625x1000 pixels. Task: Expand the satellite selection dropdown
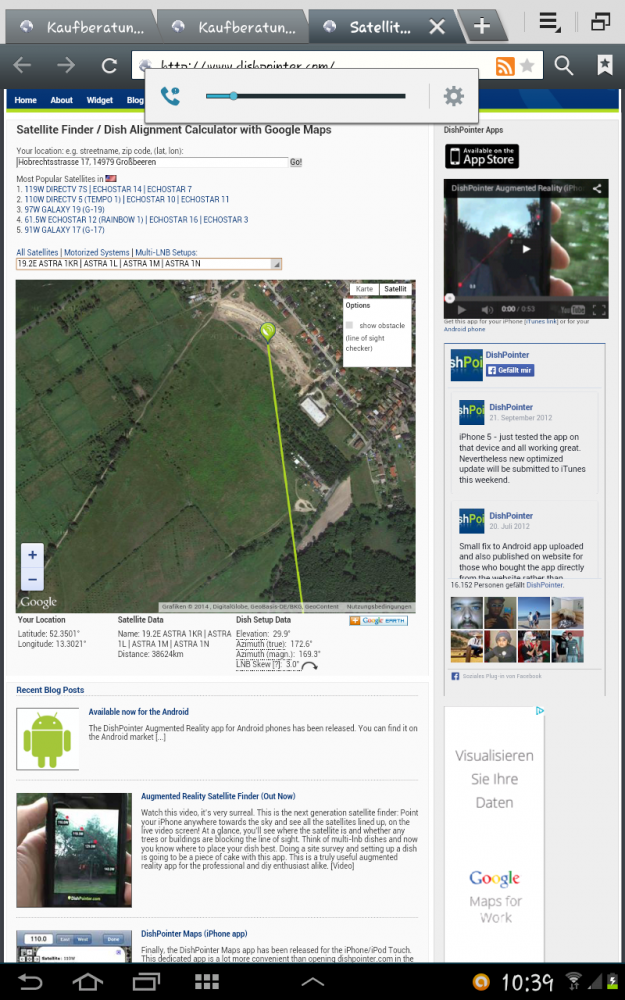pos(277,264)
